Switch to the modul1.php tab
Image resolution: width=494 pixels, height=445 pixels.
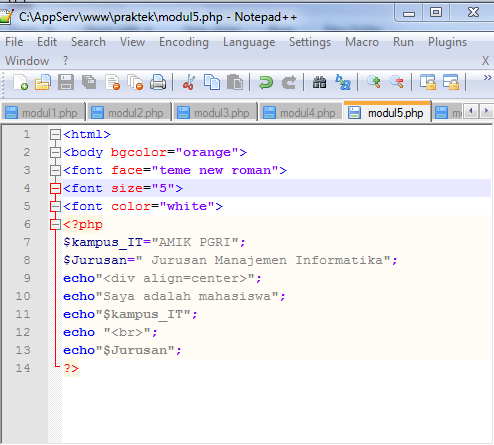tap(43, 113)
